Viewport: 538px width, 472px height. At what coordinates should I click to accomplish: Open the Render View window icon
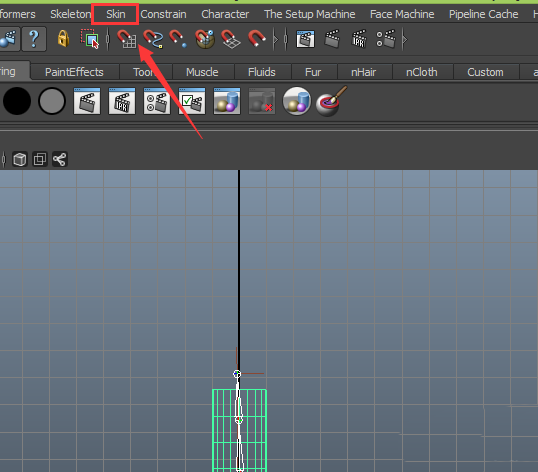click(x=305, y=39)
